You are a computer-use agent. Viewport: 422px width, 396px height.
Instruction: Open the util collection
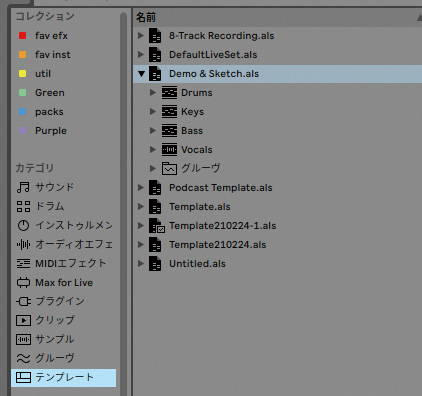click(43, 74)
